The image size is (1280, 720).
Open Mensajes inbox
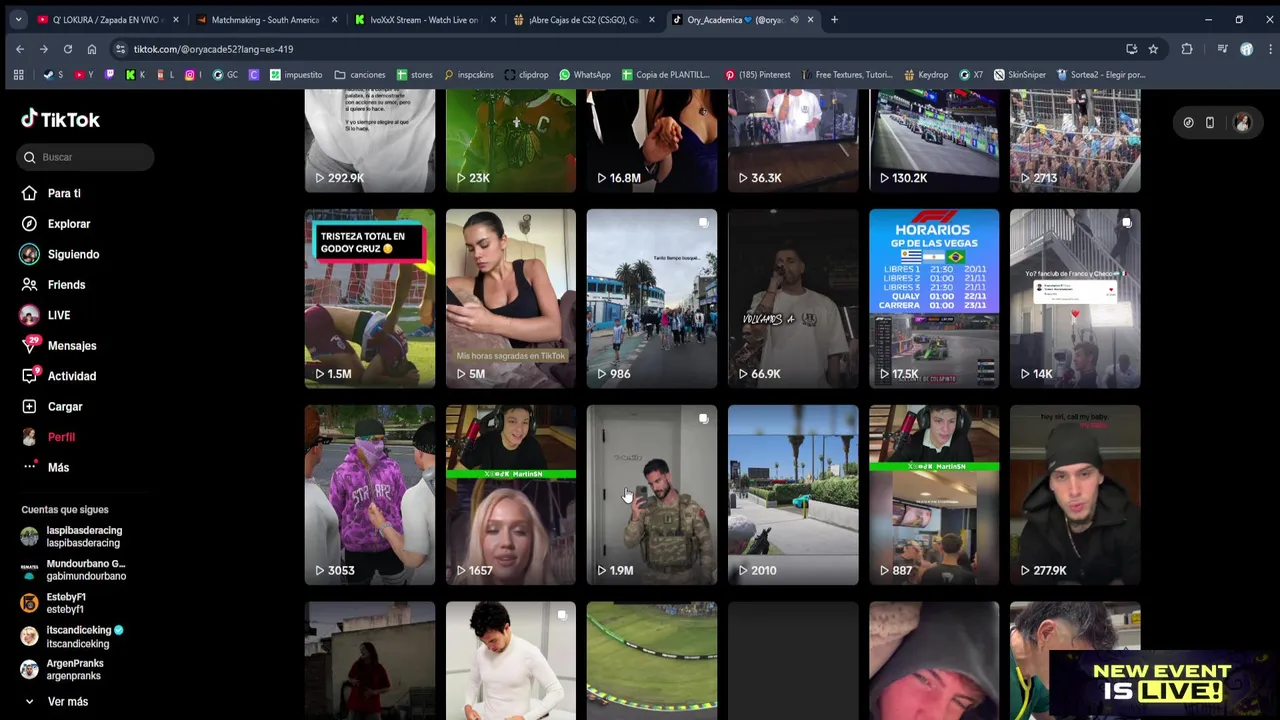click(x=72, y=346)
